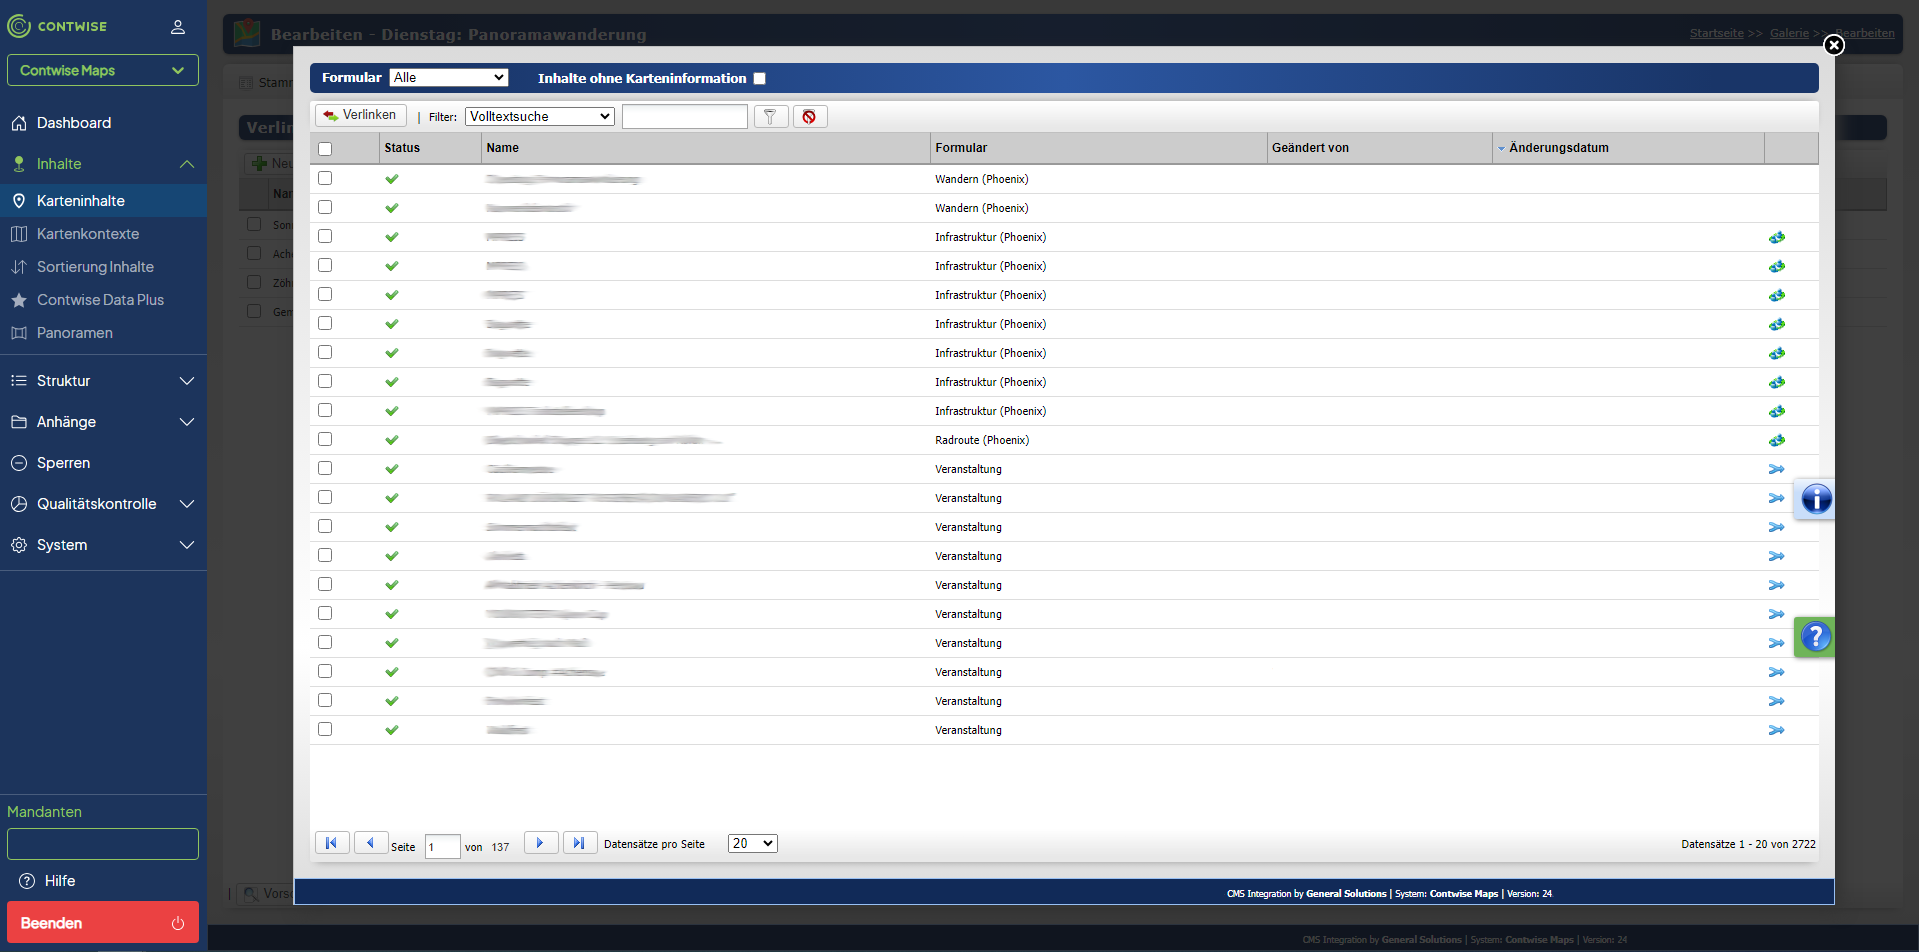Screen dimensions: 1919x952
Task: Click the Dashboard home icon
Action: [19, 123]
